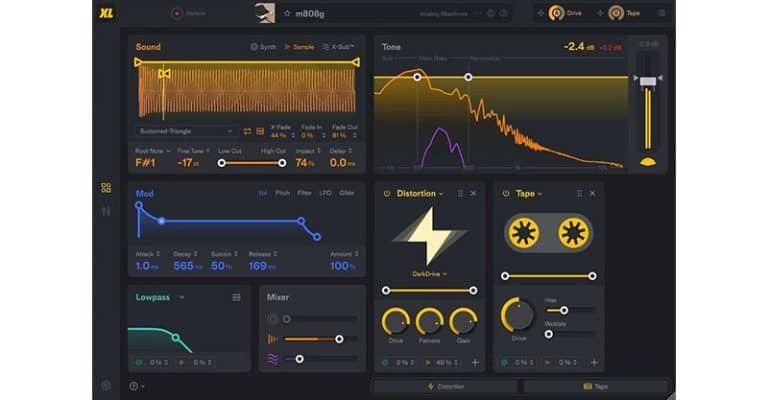Viewport: 768px width, 400px height.
Task: Click the Mixer synth layer icon
Action: coord(272,319)
